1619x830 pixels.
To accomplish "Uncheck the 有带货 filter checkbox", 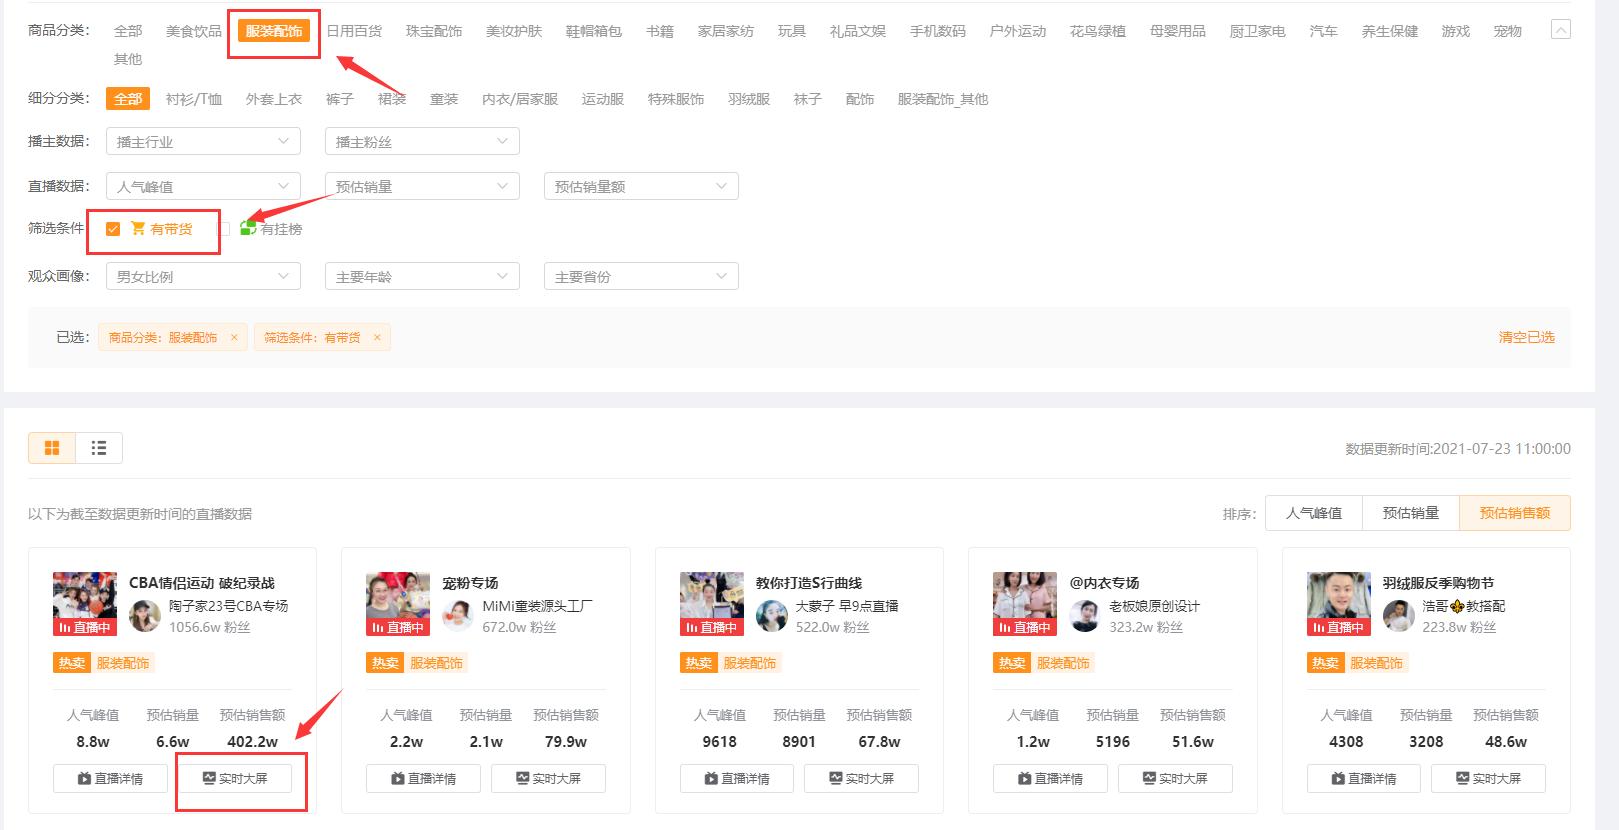I will click(113, 229).
